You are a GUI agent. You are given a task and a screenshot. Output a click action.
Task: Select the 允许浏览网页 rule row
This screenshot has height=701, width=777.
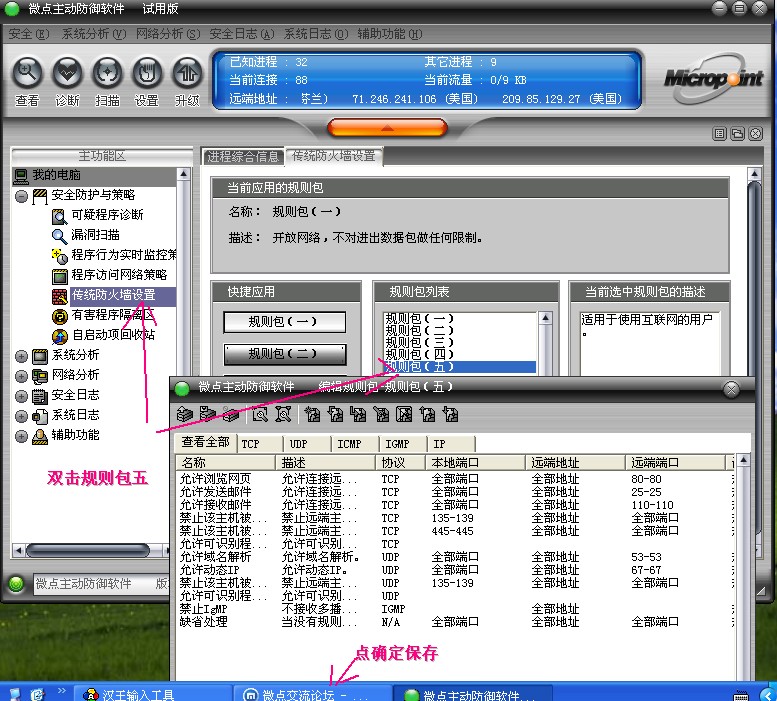(x=455, y=479)
